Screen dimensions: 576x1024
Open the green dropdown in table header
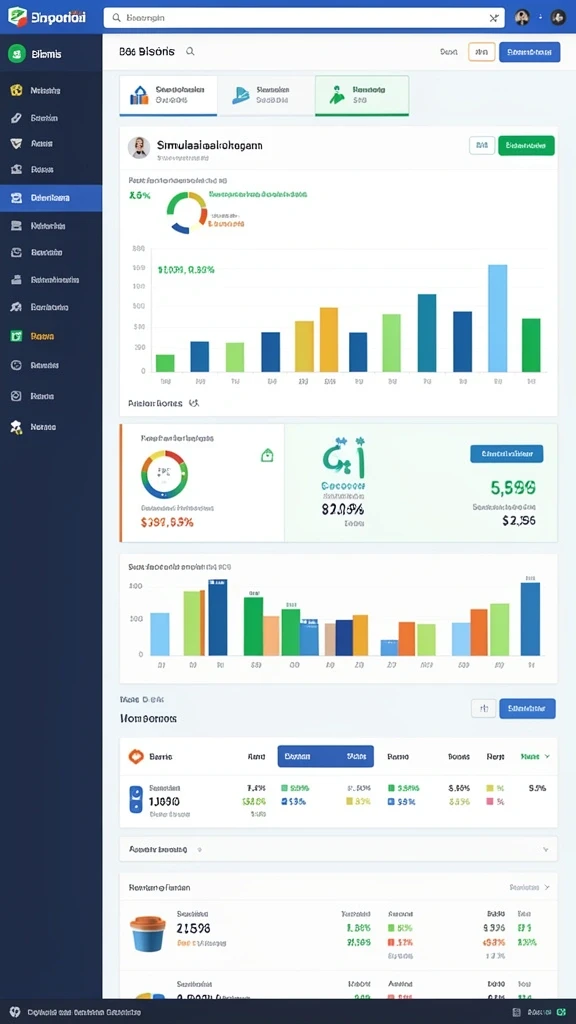click(536, 756)
